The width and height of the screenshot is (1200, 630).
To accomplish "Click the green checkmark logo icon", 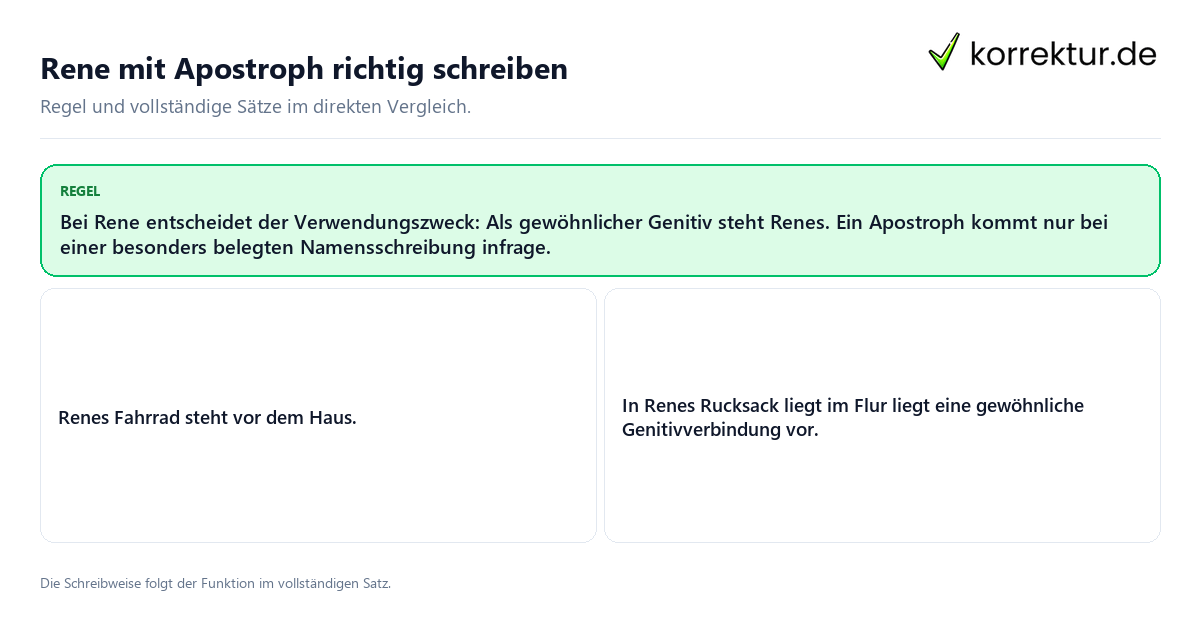I will [x=944, y=52].
